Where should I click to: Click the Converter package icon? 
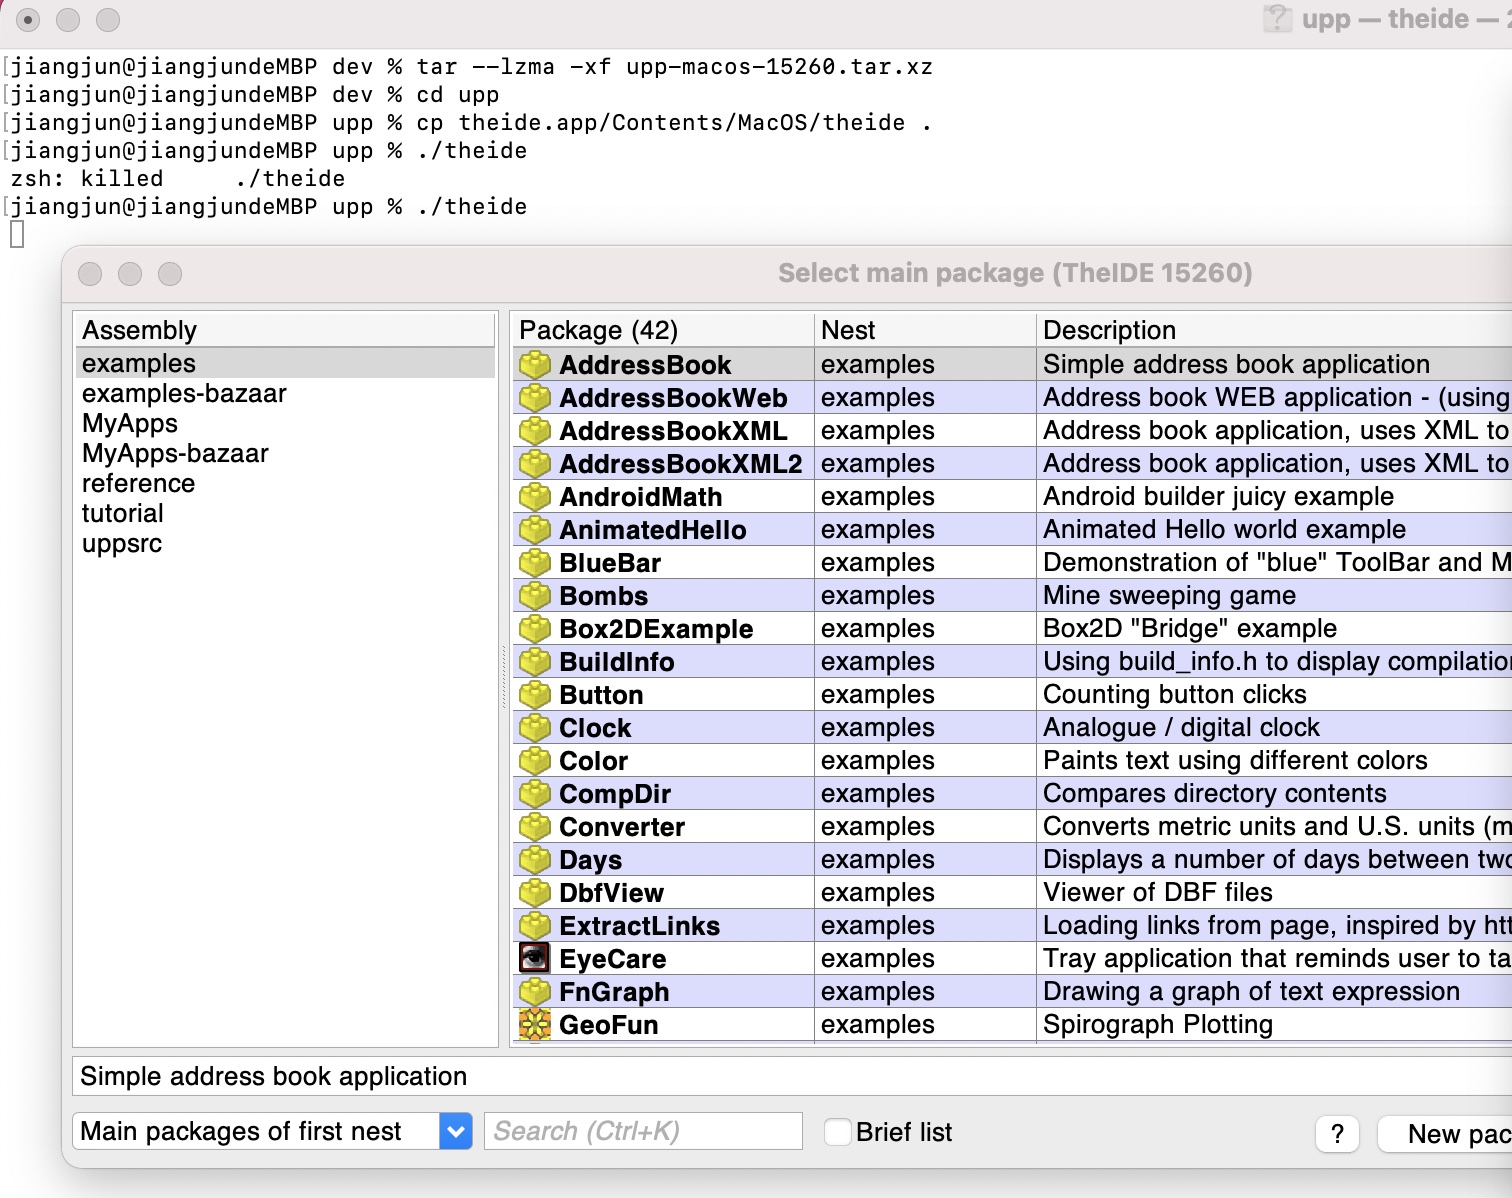pyautogui.click(x=535, y=827)
